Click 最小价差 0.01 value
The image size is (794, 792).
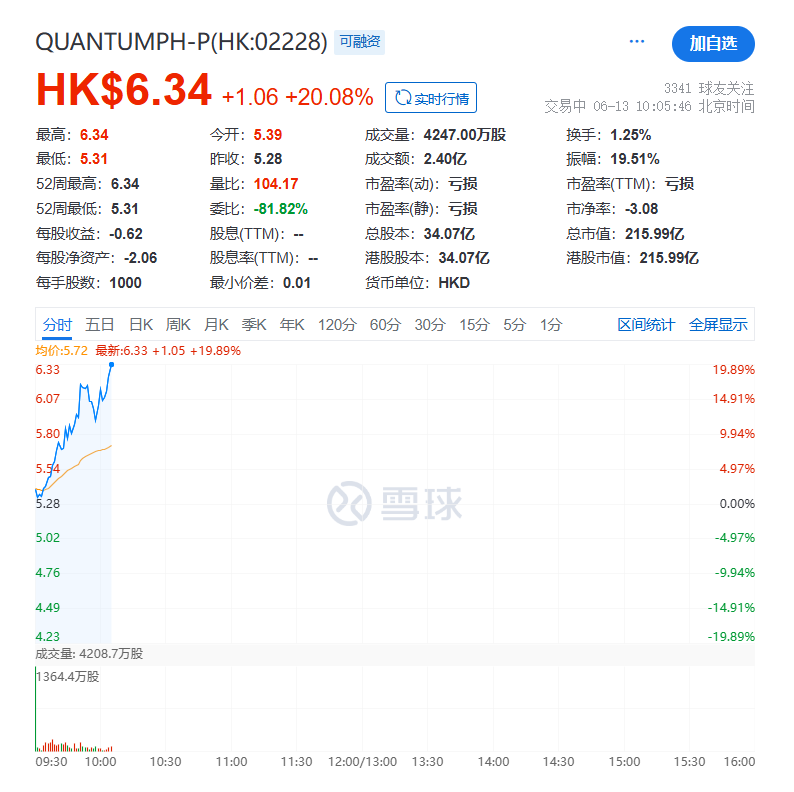click(296, 283)
